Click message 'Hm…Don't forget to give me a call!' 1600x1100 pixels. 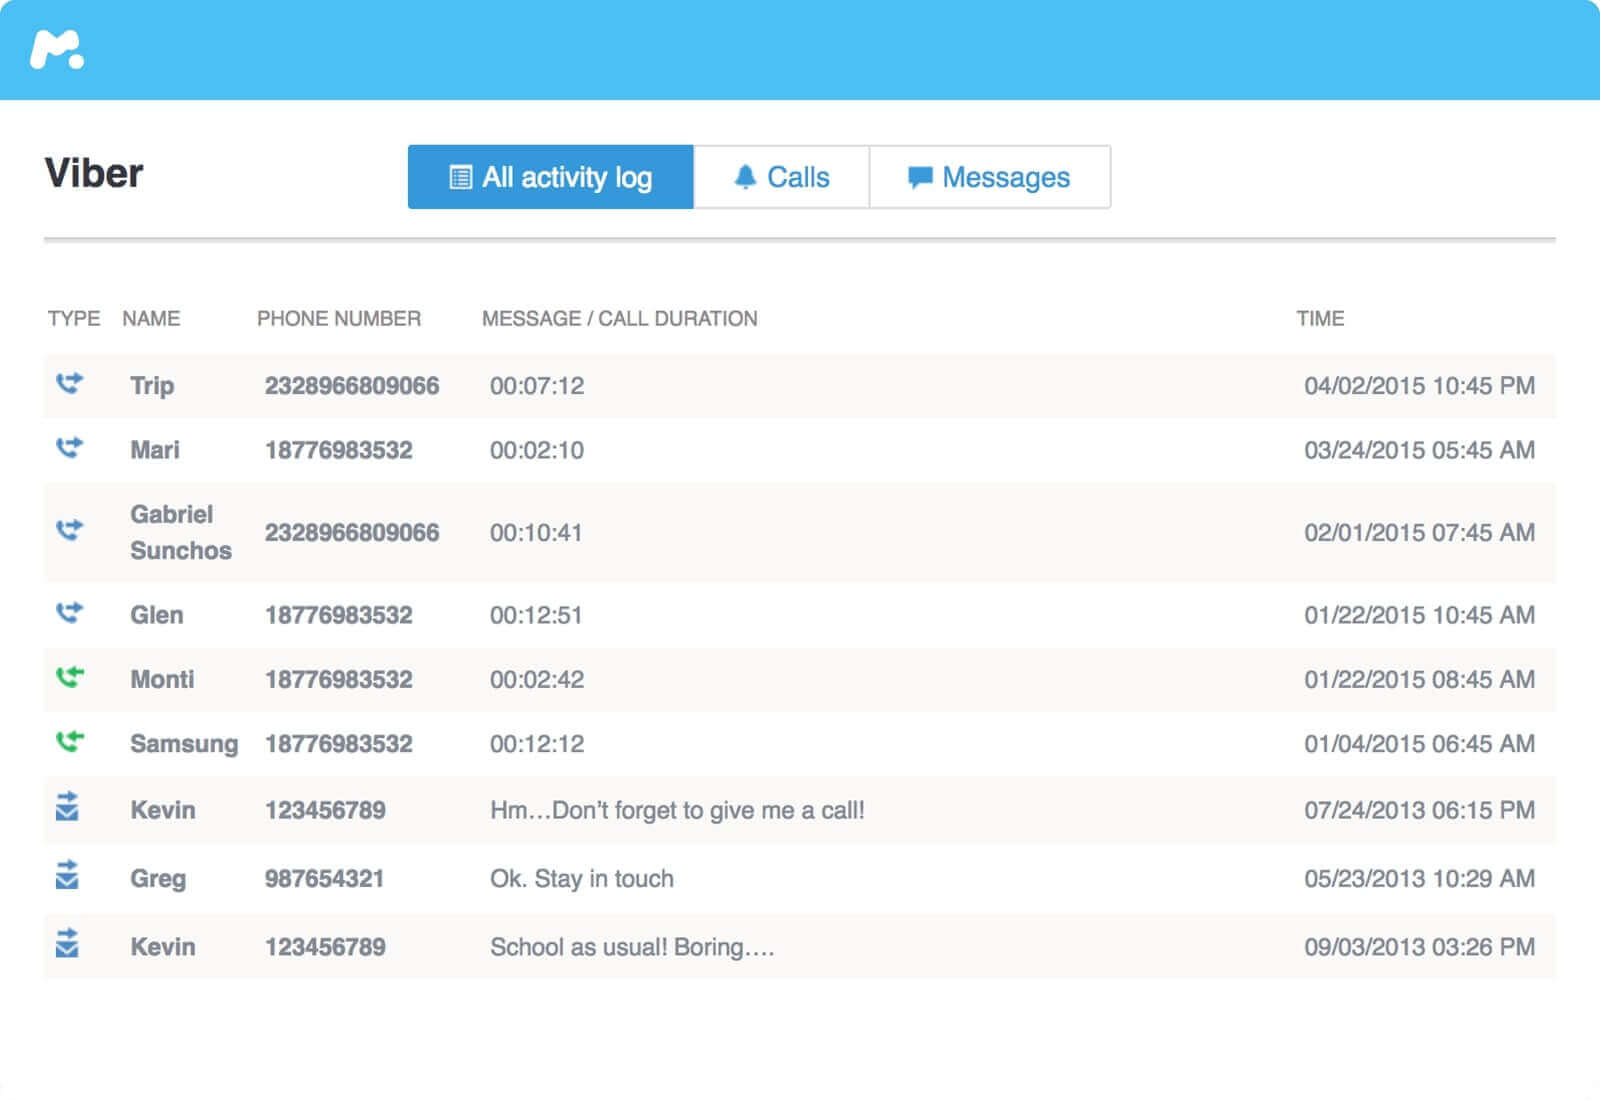tap(677, 810)
